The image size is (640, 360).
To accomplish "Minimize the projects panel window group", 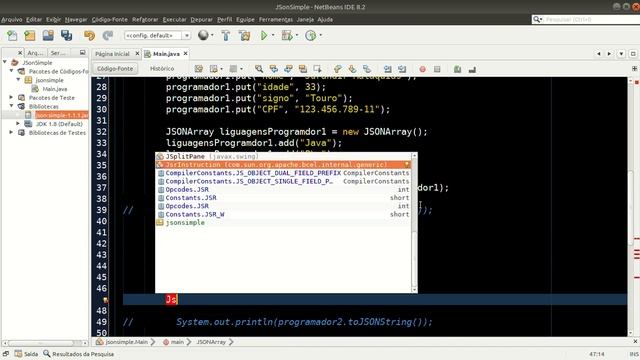I will click(82, 52).
